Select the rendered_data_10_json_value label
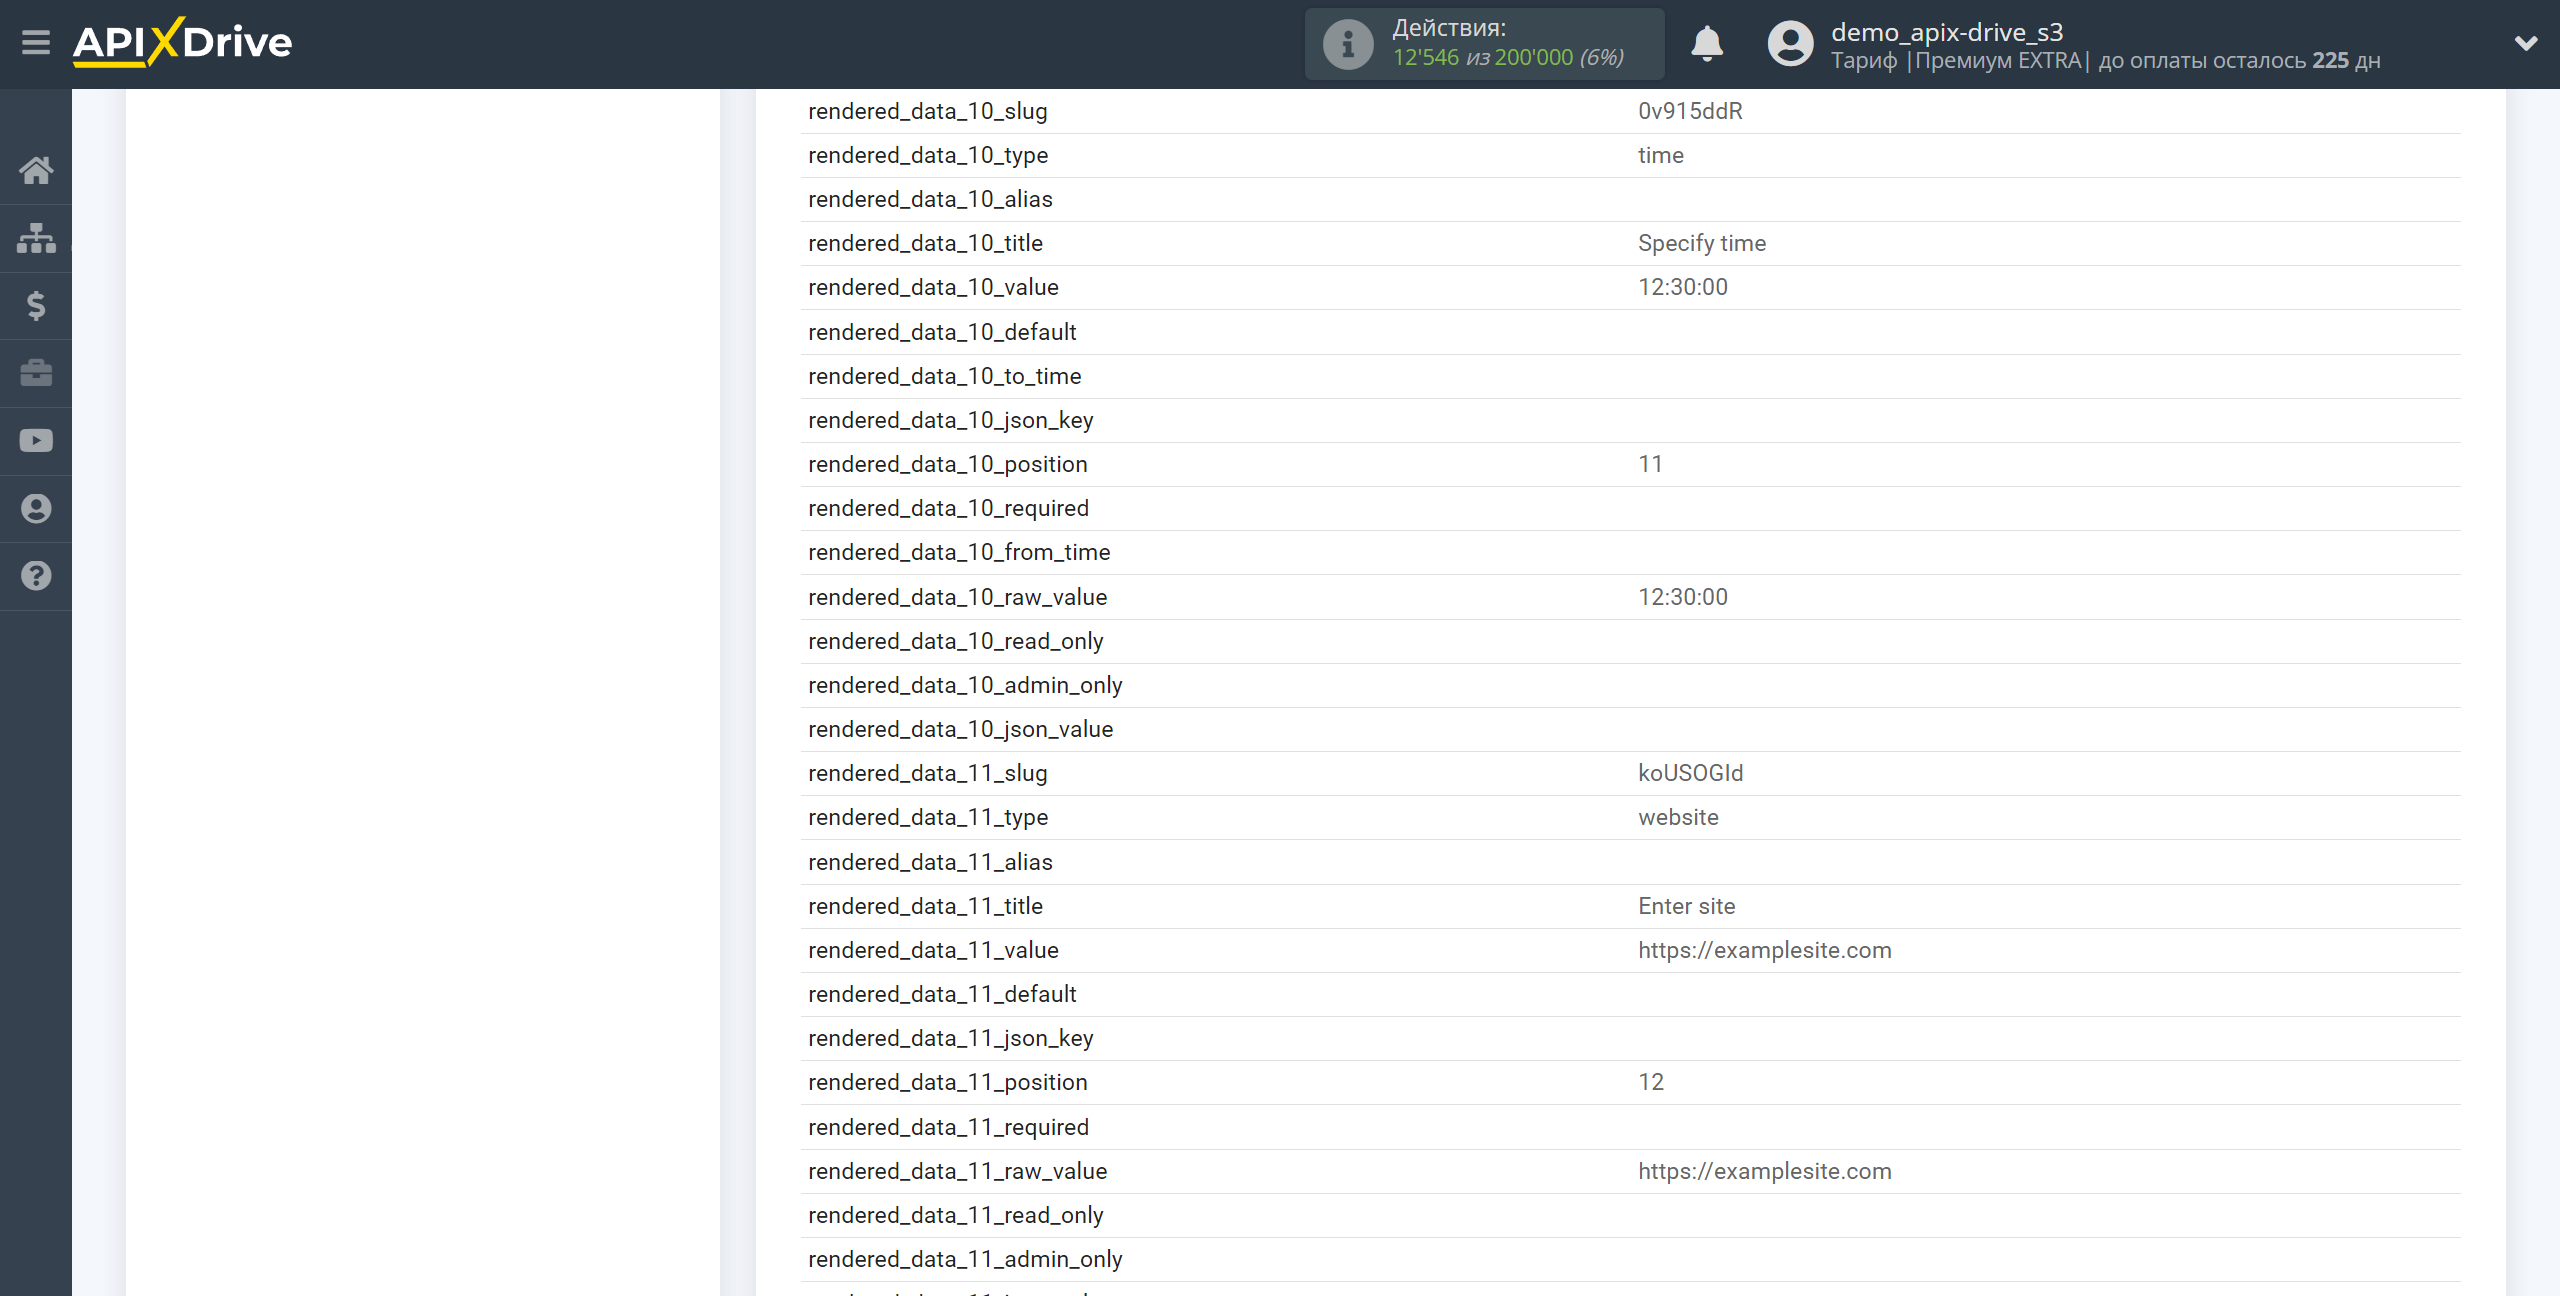Viewport: 2560px width, 1296px height. [960, 729]
